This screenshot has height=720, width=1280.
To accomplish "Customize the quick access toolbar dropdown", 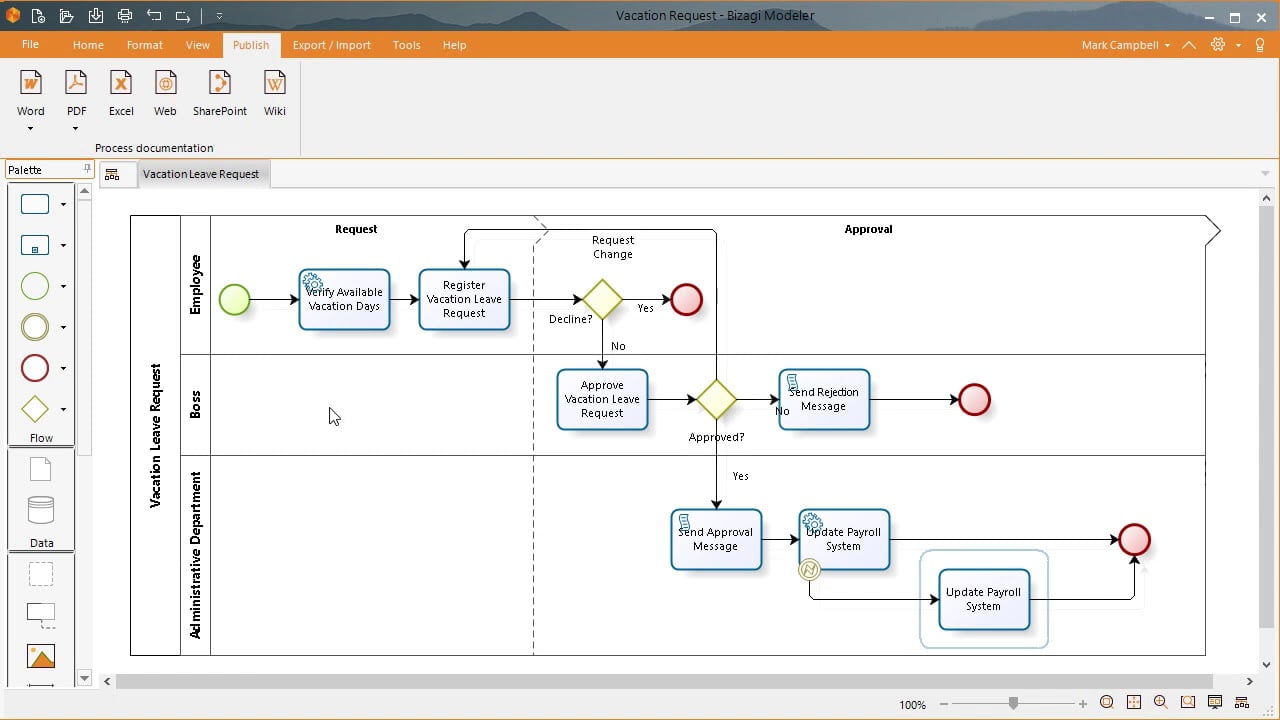I will (219, 16).
